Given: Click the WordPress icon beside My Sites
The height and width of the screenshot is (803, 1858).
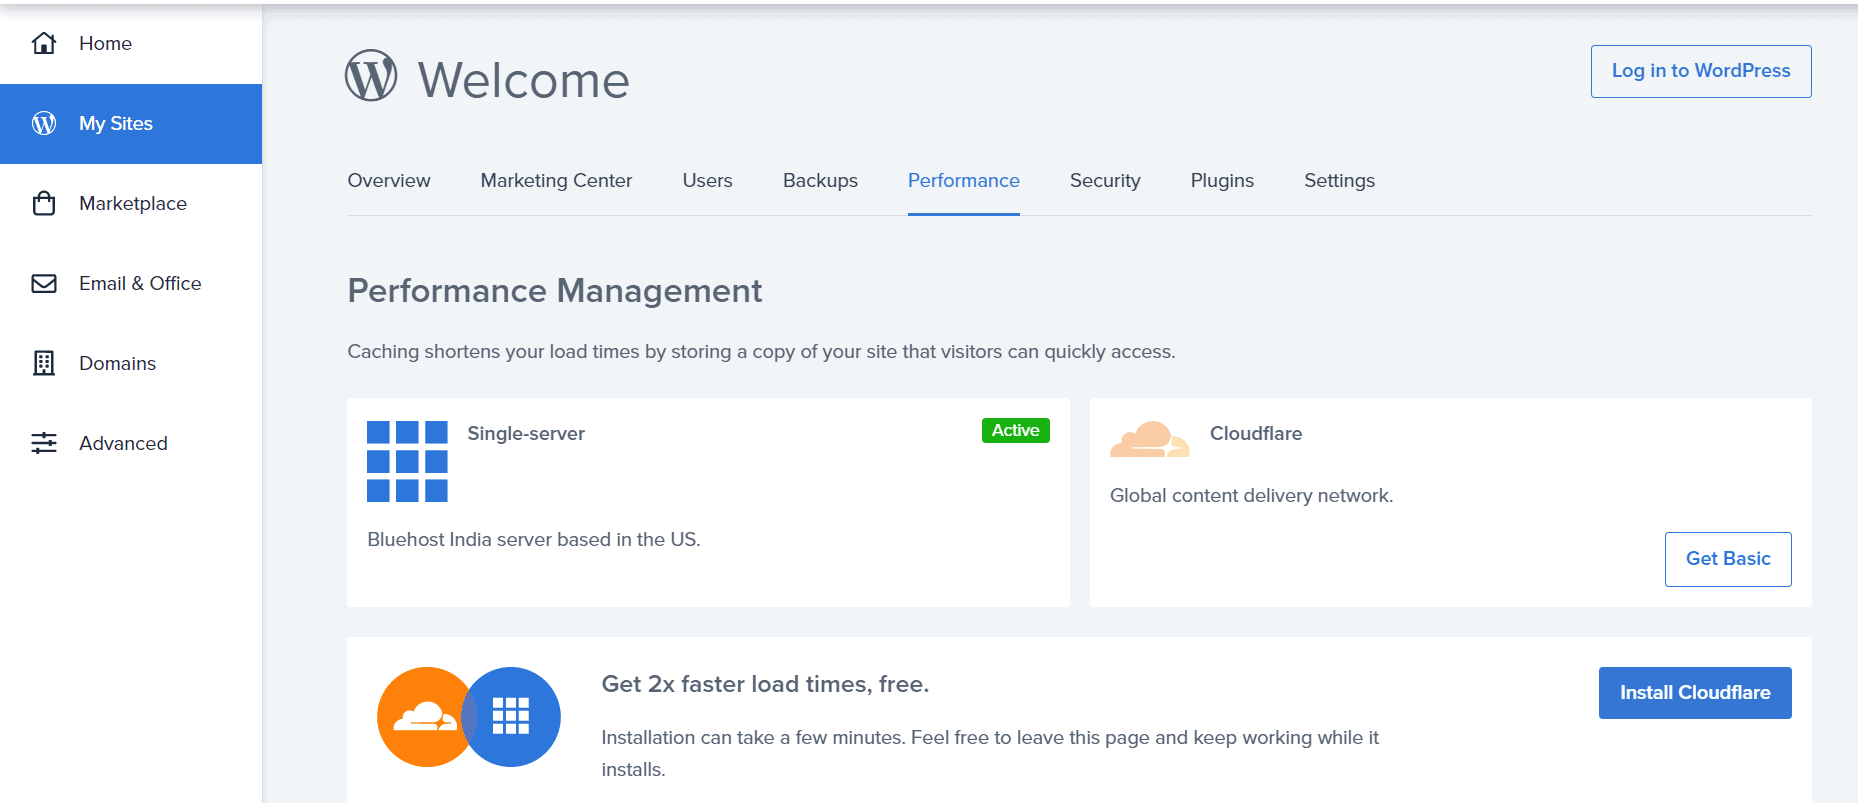Looking at the screenshot, I should pyautogui.click(x=44, y=123).
